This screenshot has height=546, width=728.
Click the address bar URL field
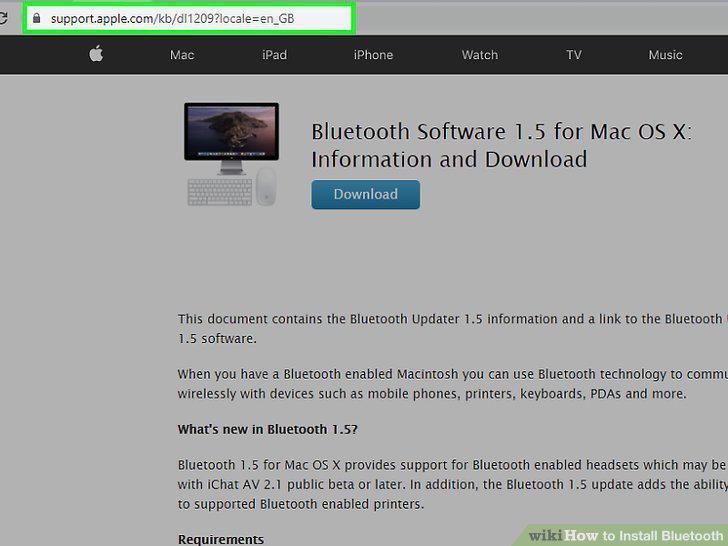click(x=189, y=19)
